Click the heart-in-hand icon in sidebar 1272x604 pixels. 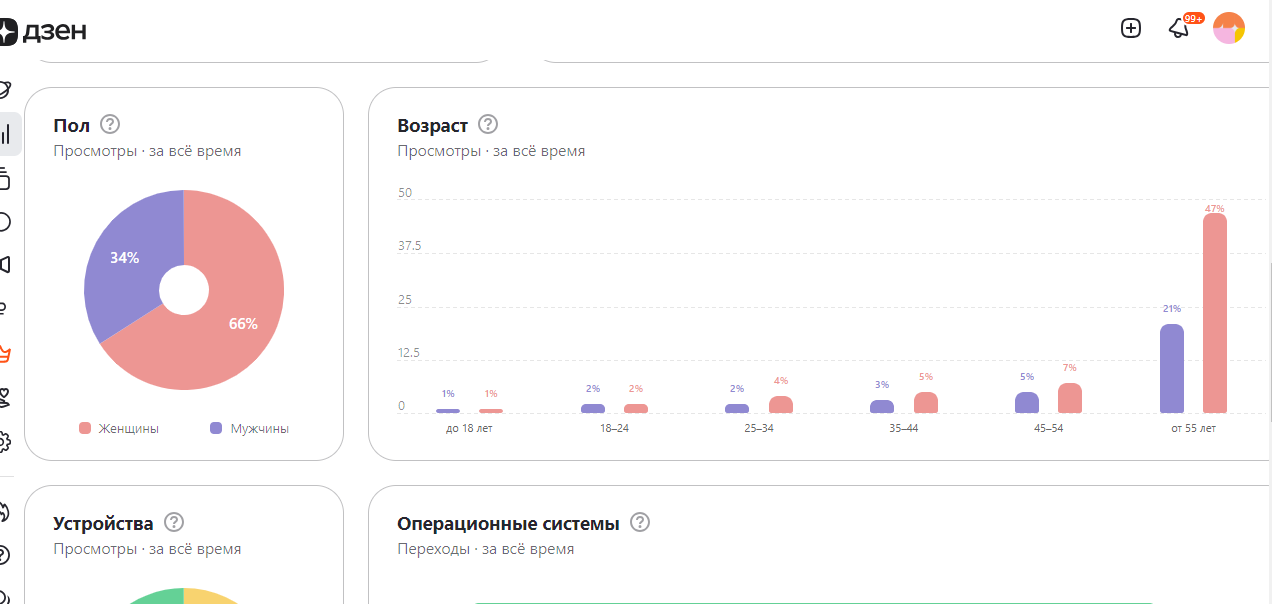(5, 397)
